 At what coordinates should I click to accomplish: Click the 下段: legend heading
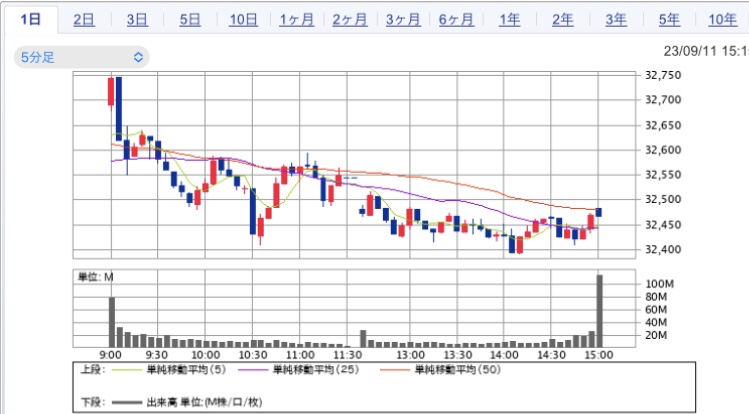pyautogui.click(x=93, y=403)
